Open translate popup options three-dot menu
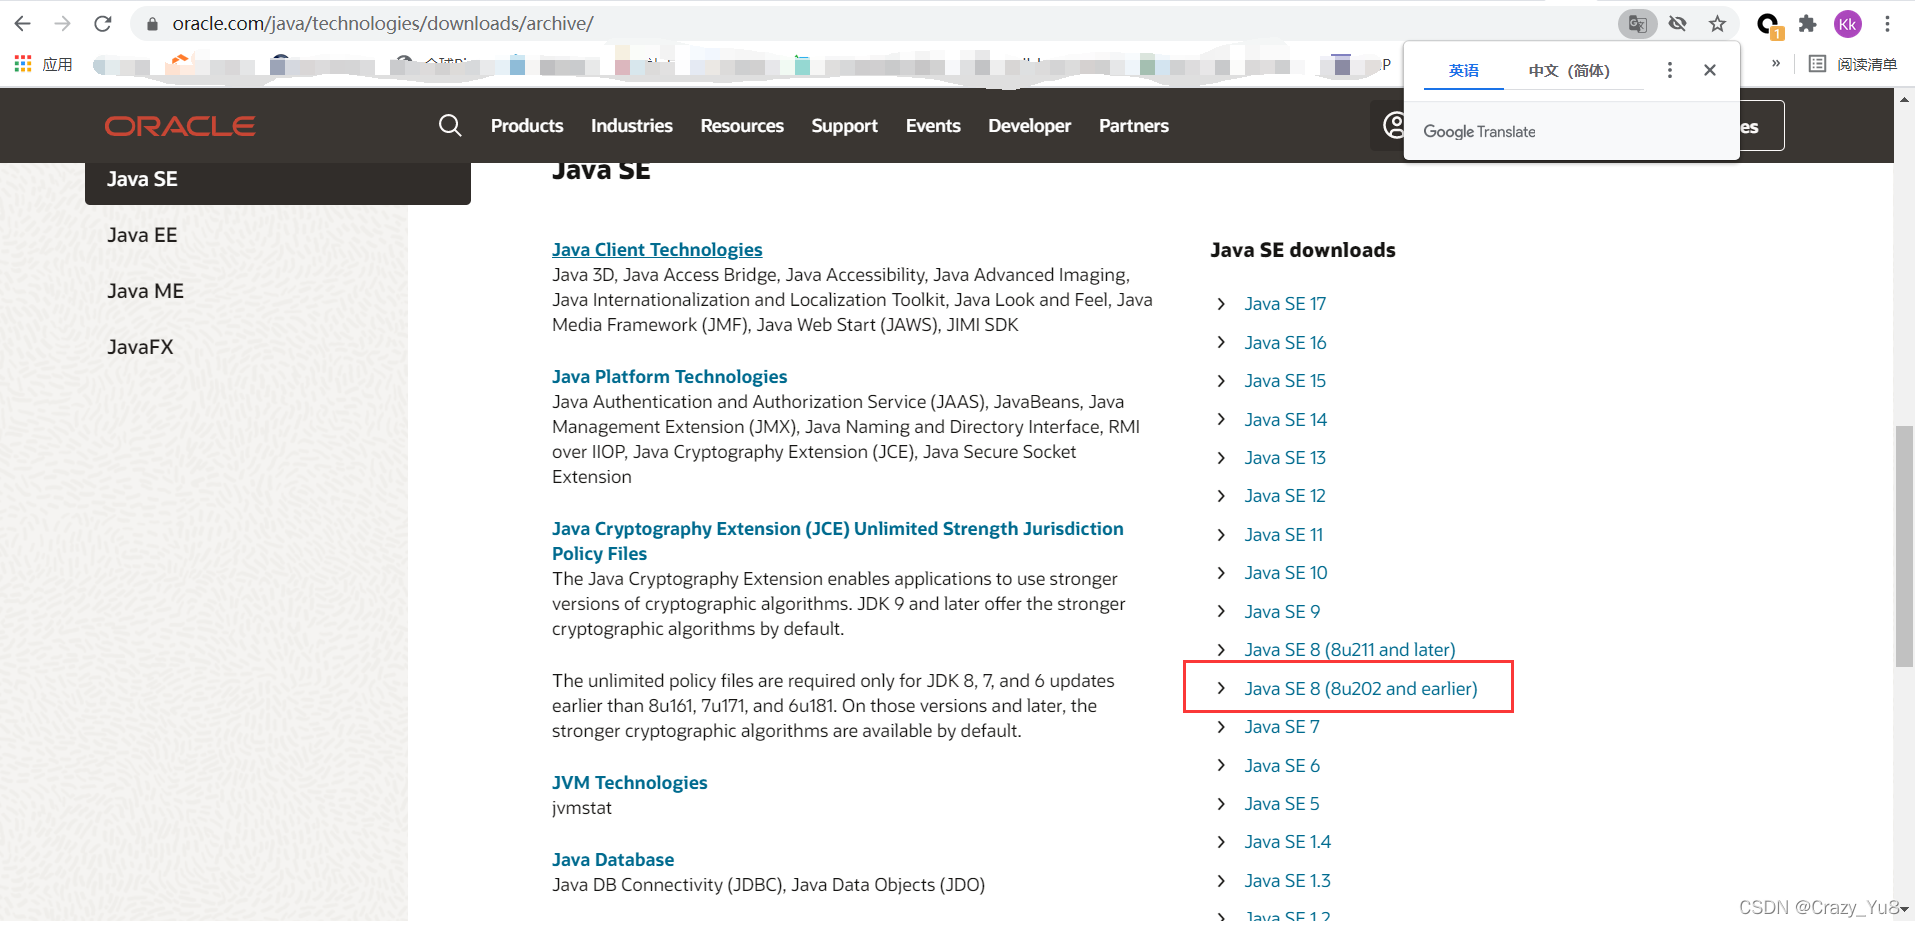This screenshot has height=927, width=1915. coord(1669,70)
